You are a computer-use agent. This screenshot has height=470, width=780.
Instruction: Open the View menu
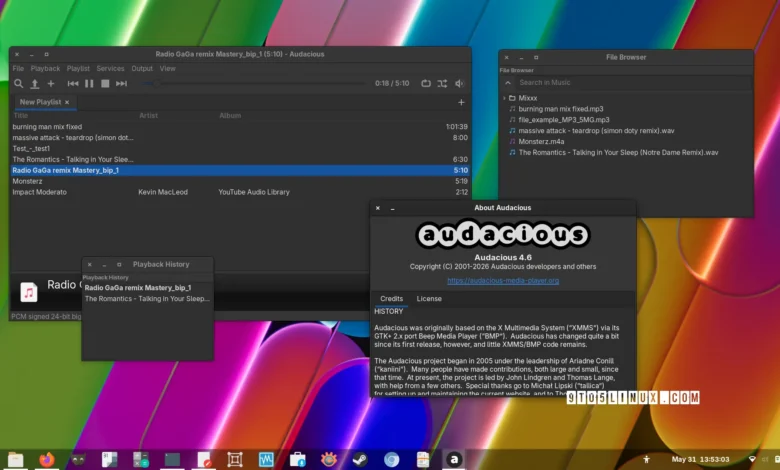pos(167,69)
